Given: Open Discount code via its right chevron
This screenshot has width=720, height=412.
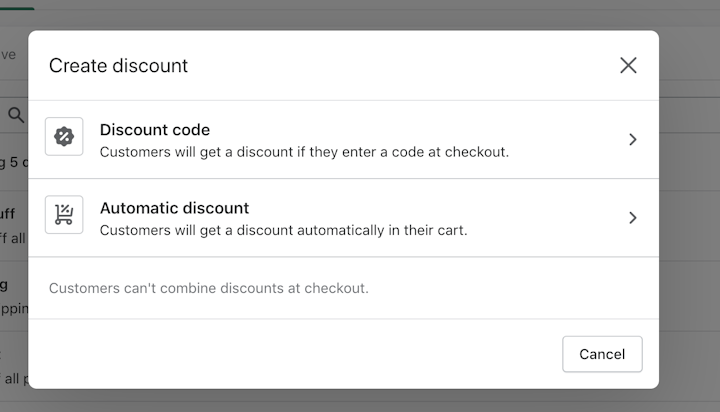Looking at the screenshot, I should pyautogui.click(x=633, y=139).
